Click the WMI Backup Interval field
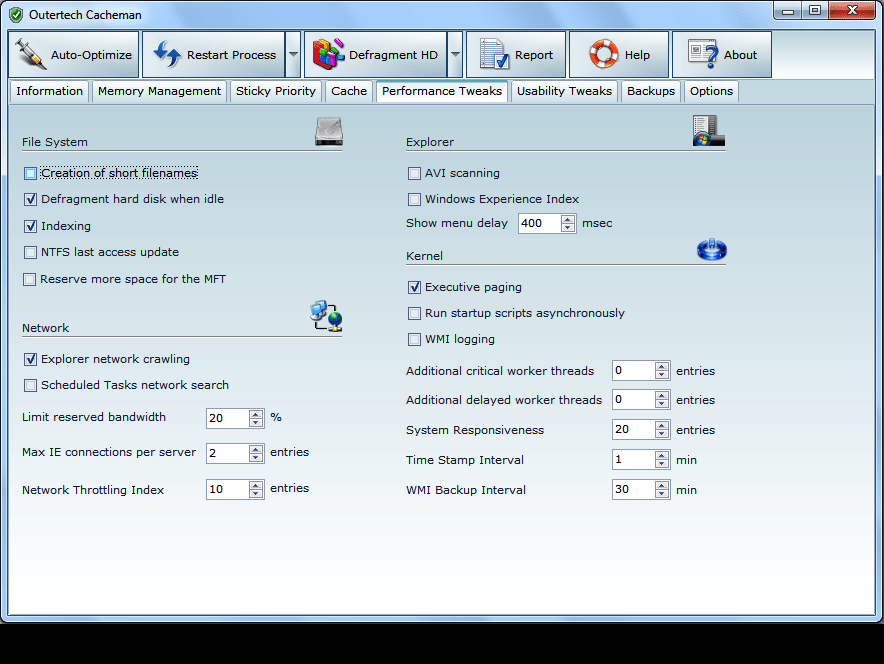Image resolution: width=884 pixels, height=664 pixels. click(x=634, y=489)
